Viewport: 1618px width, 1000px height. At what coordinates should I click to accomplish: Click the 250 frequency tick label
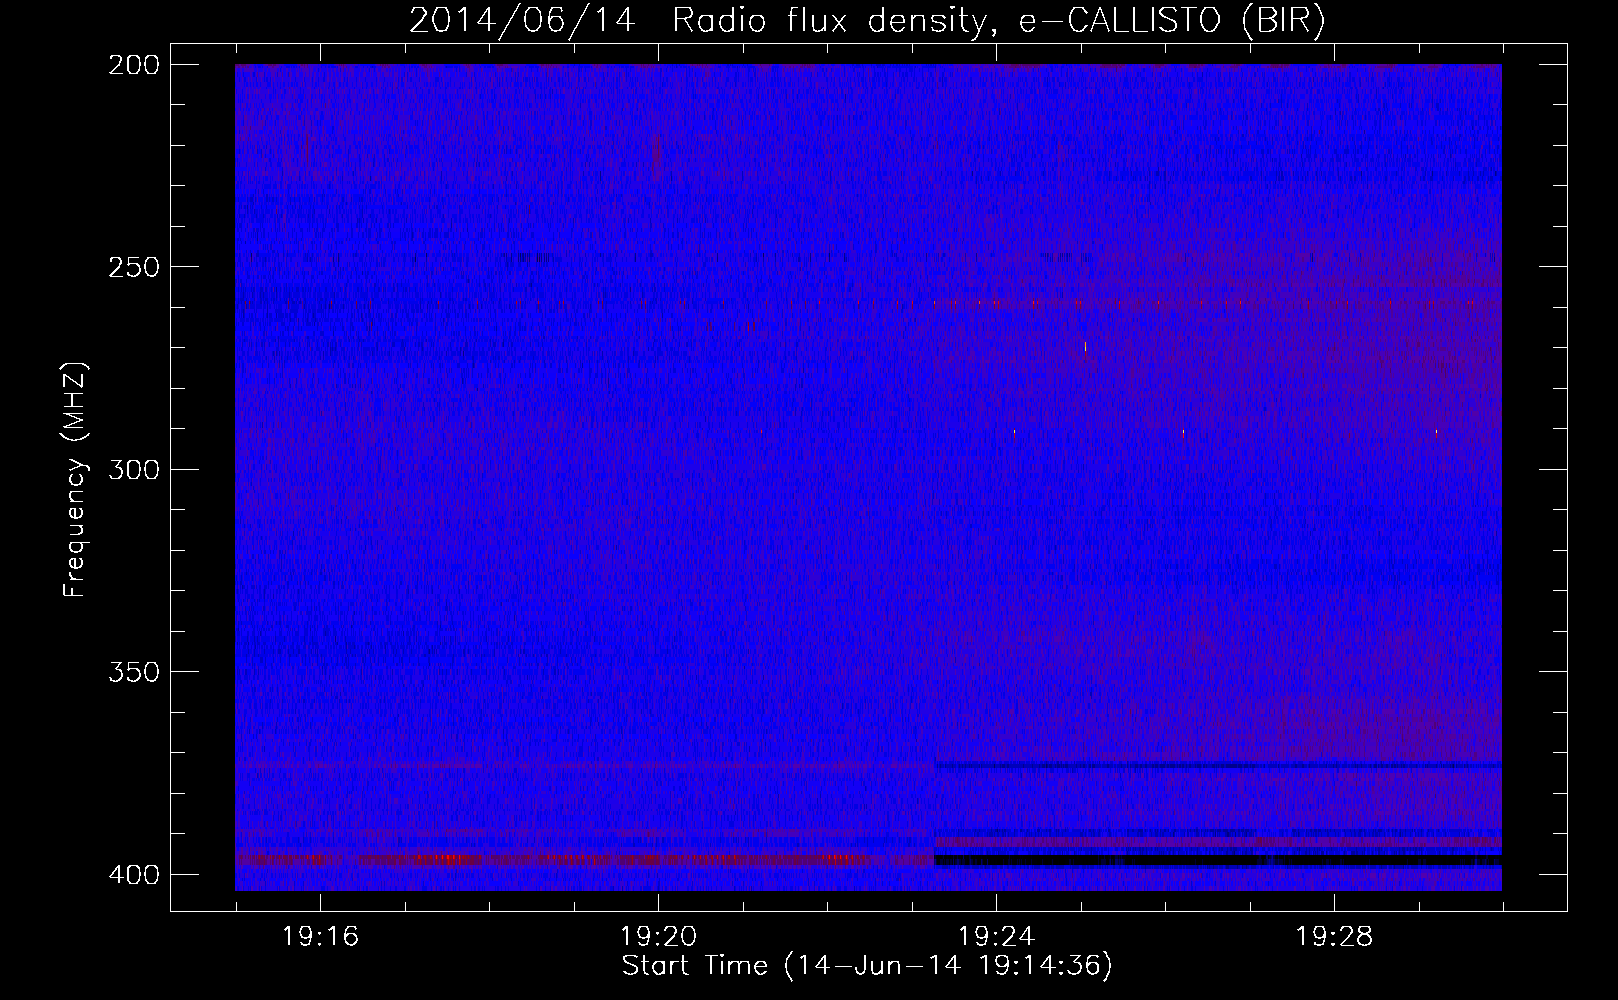tap(134, 267)
